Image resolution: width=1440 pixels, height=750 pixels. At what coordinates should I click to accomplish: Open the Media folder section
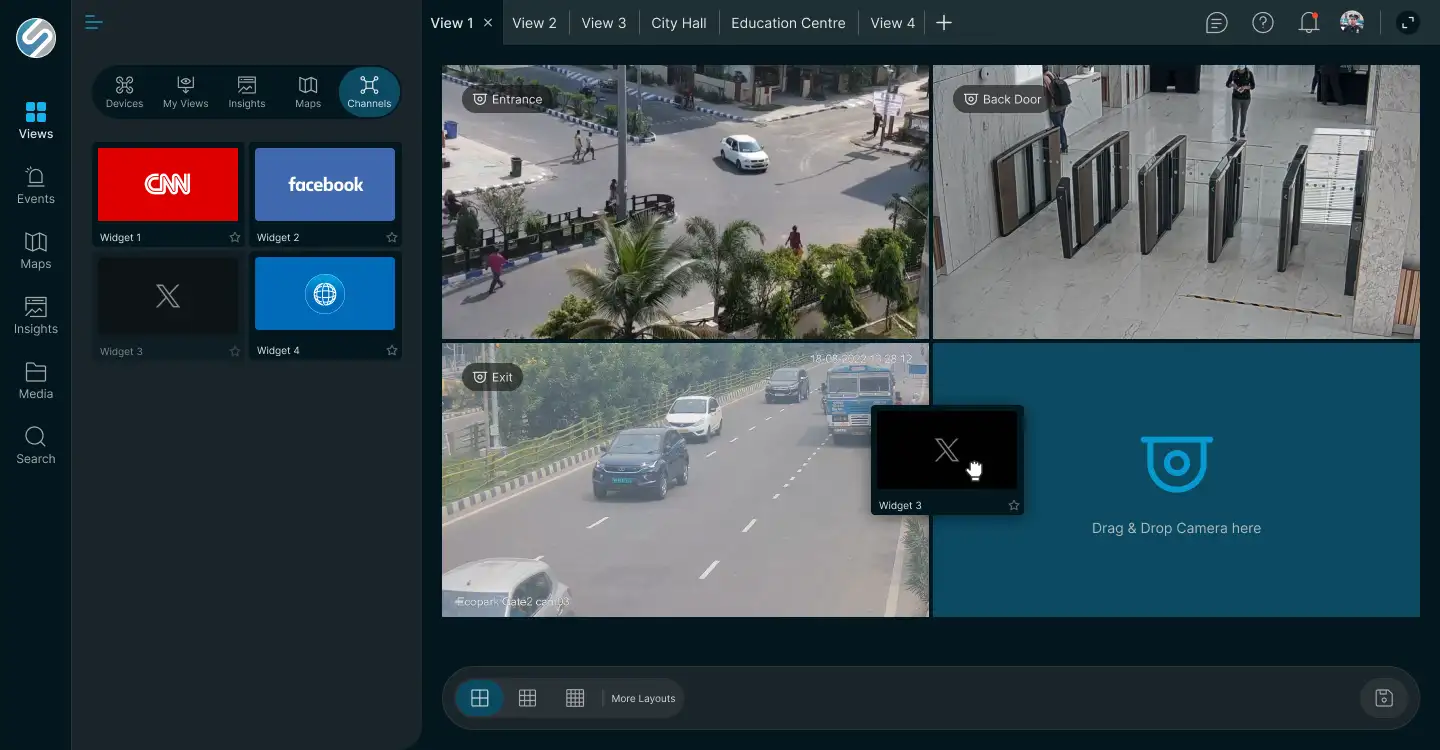point(35,380)
